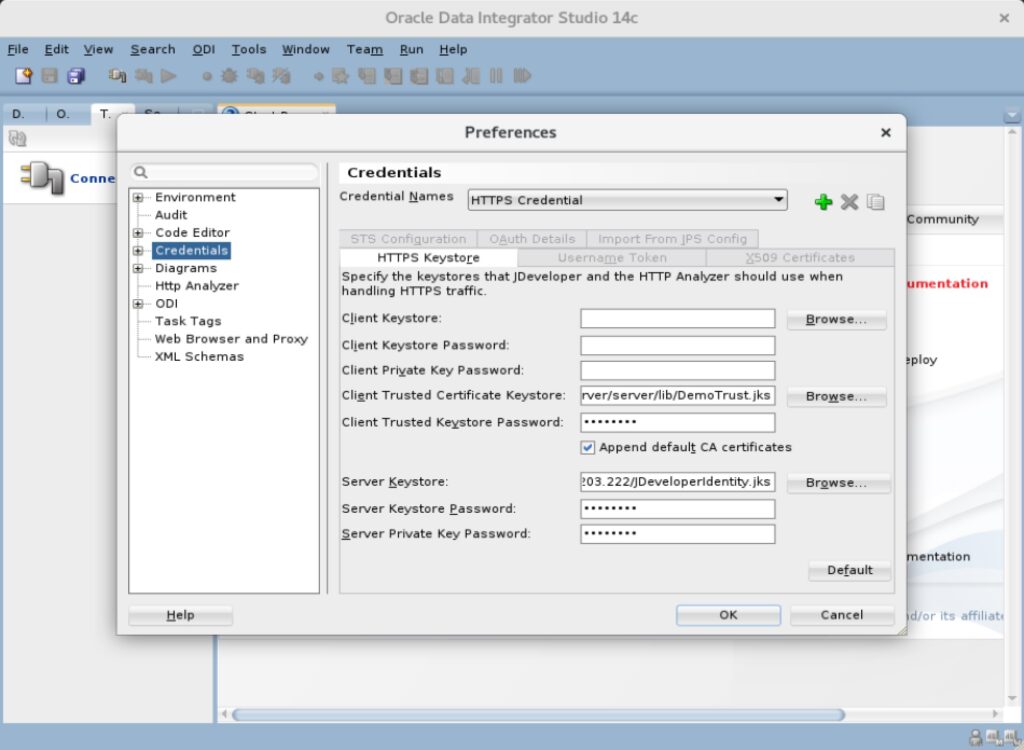Toggle Append default CA certificates checkbox

click(x=587, y=448)
